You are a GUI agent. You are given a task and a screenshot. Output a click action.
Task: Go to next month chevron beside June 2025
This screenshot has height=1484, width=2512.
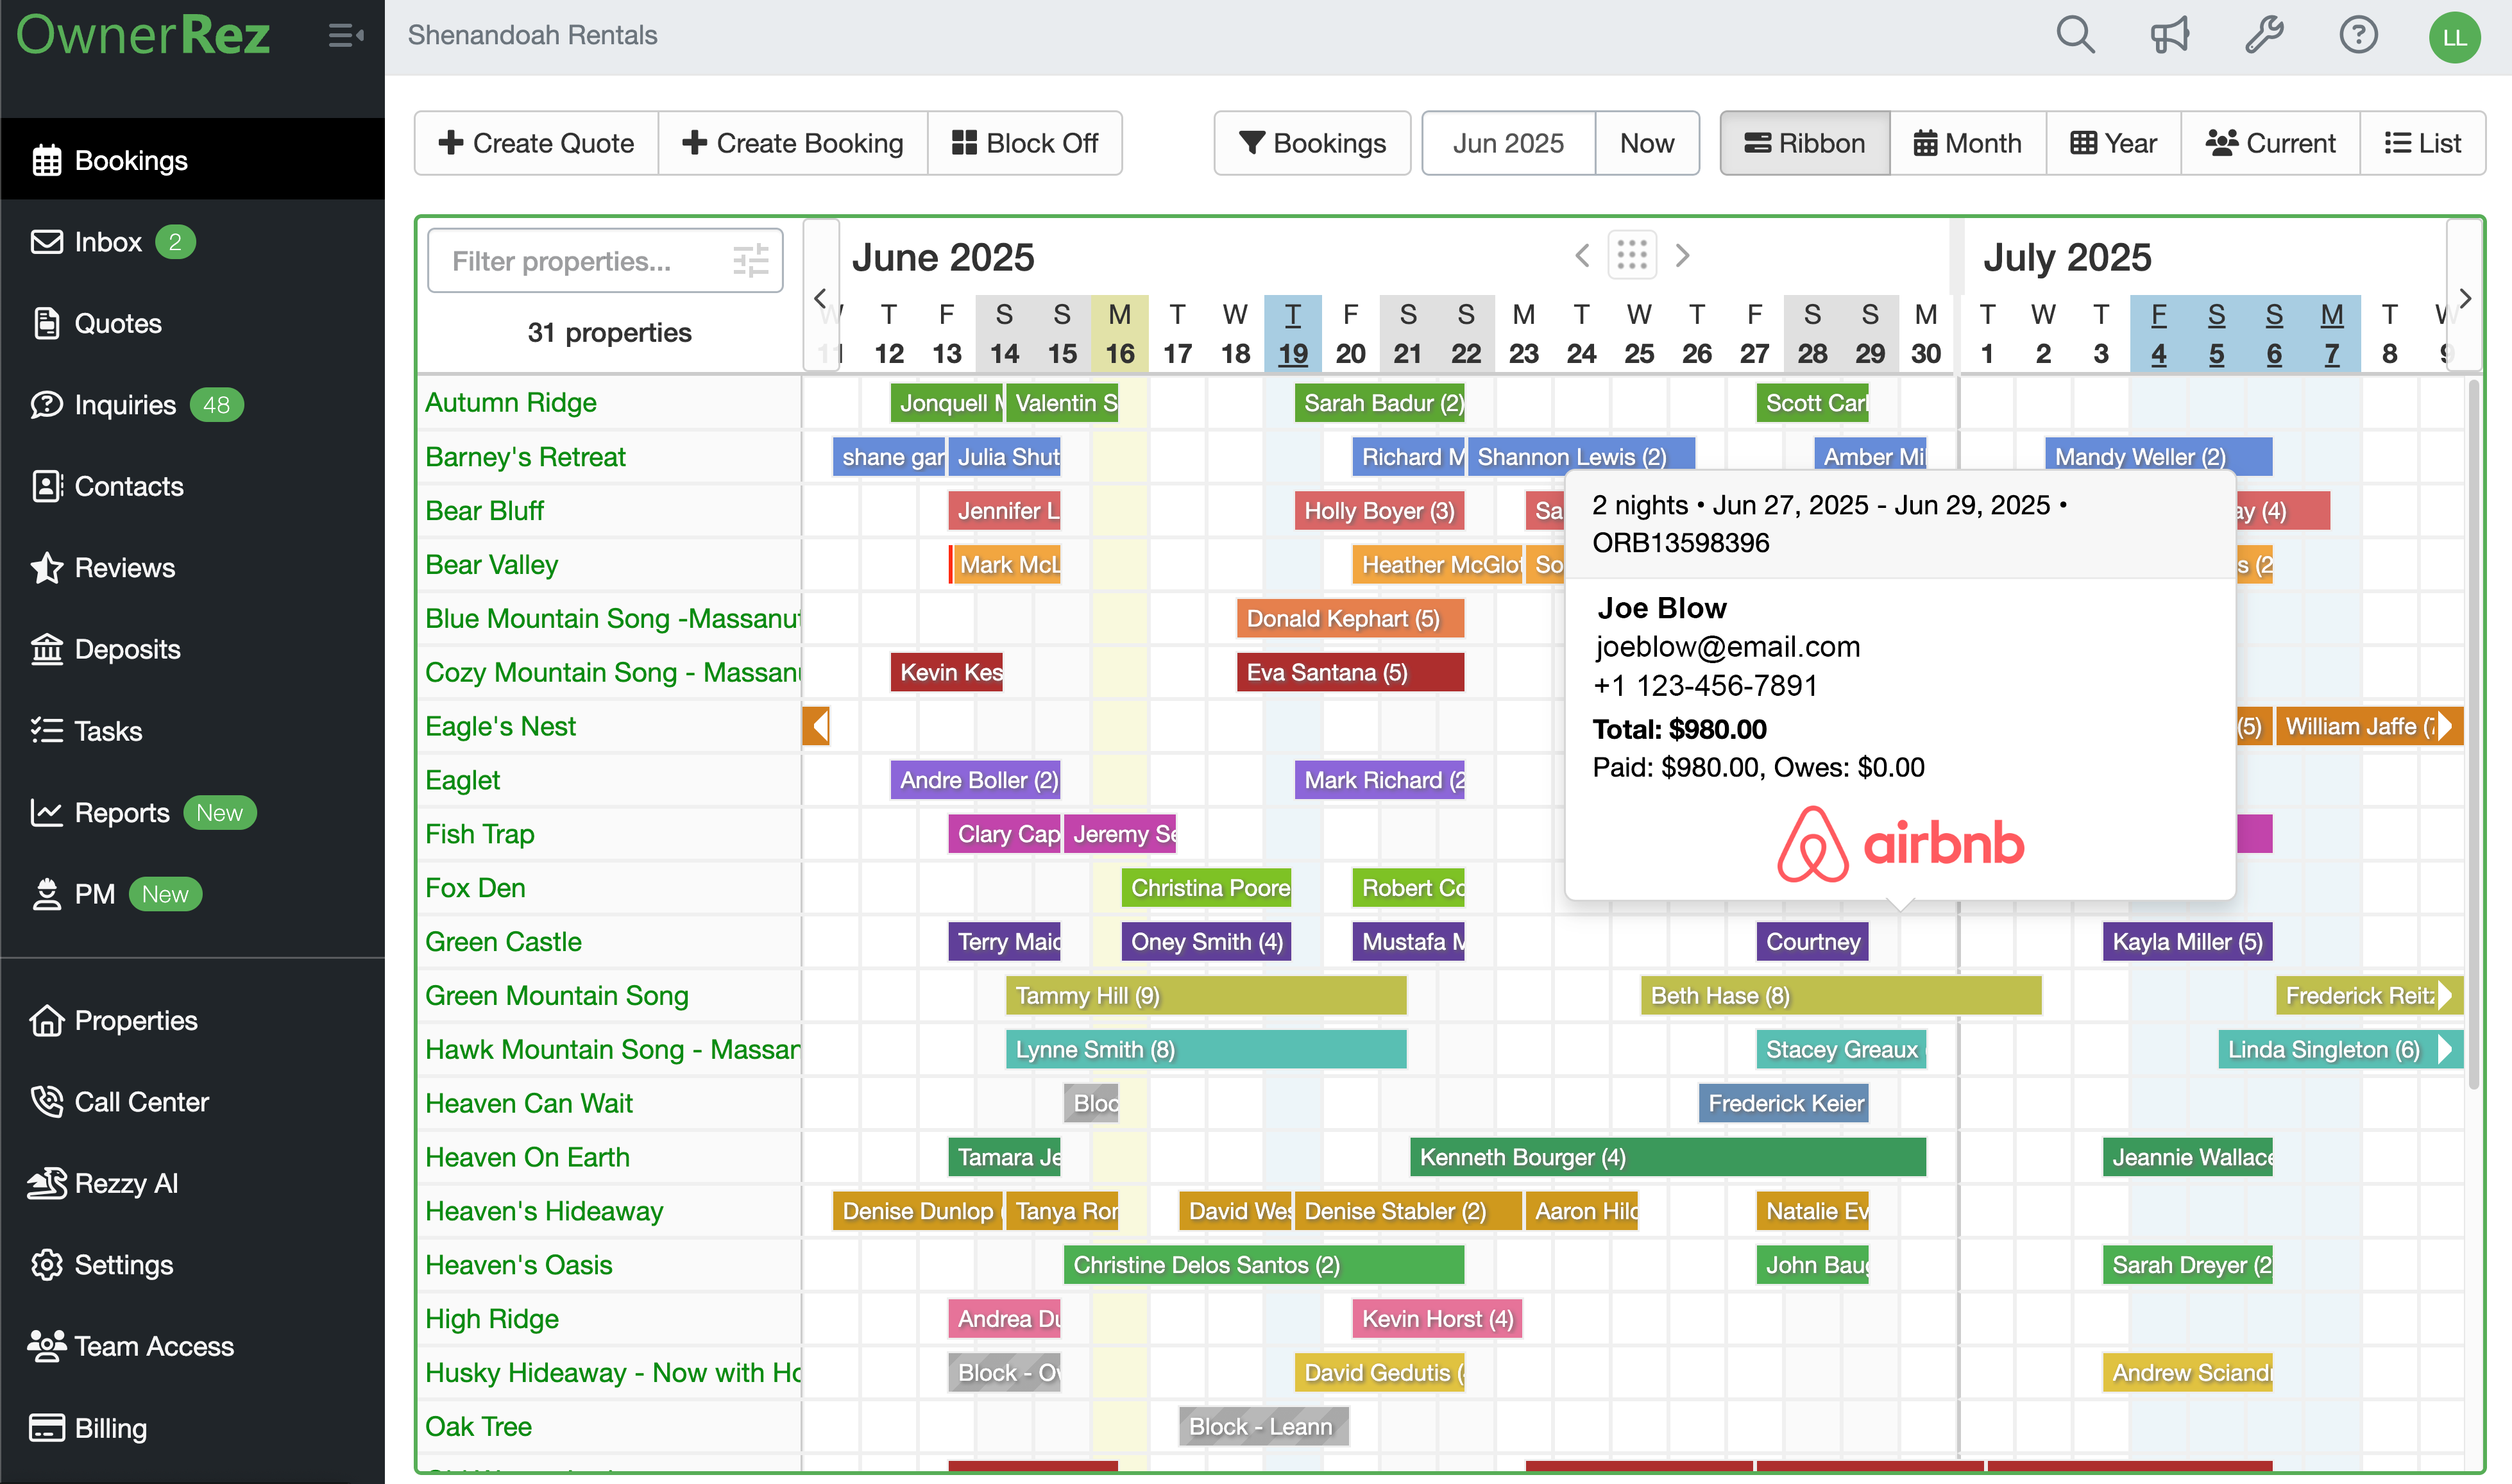pyautogui.click(x=1683, y=255)
